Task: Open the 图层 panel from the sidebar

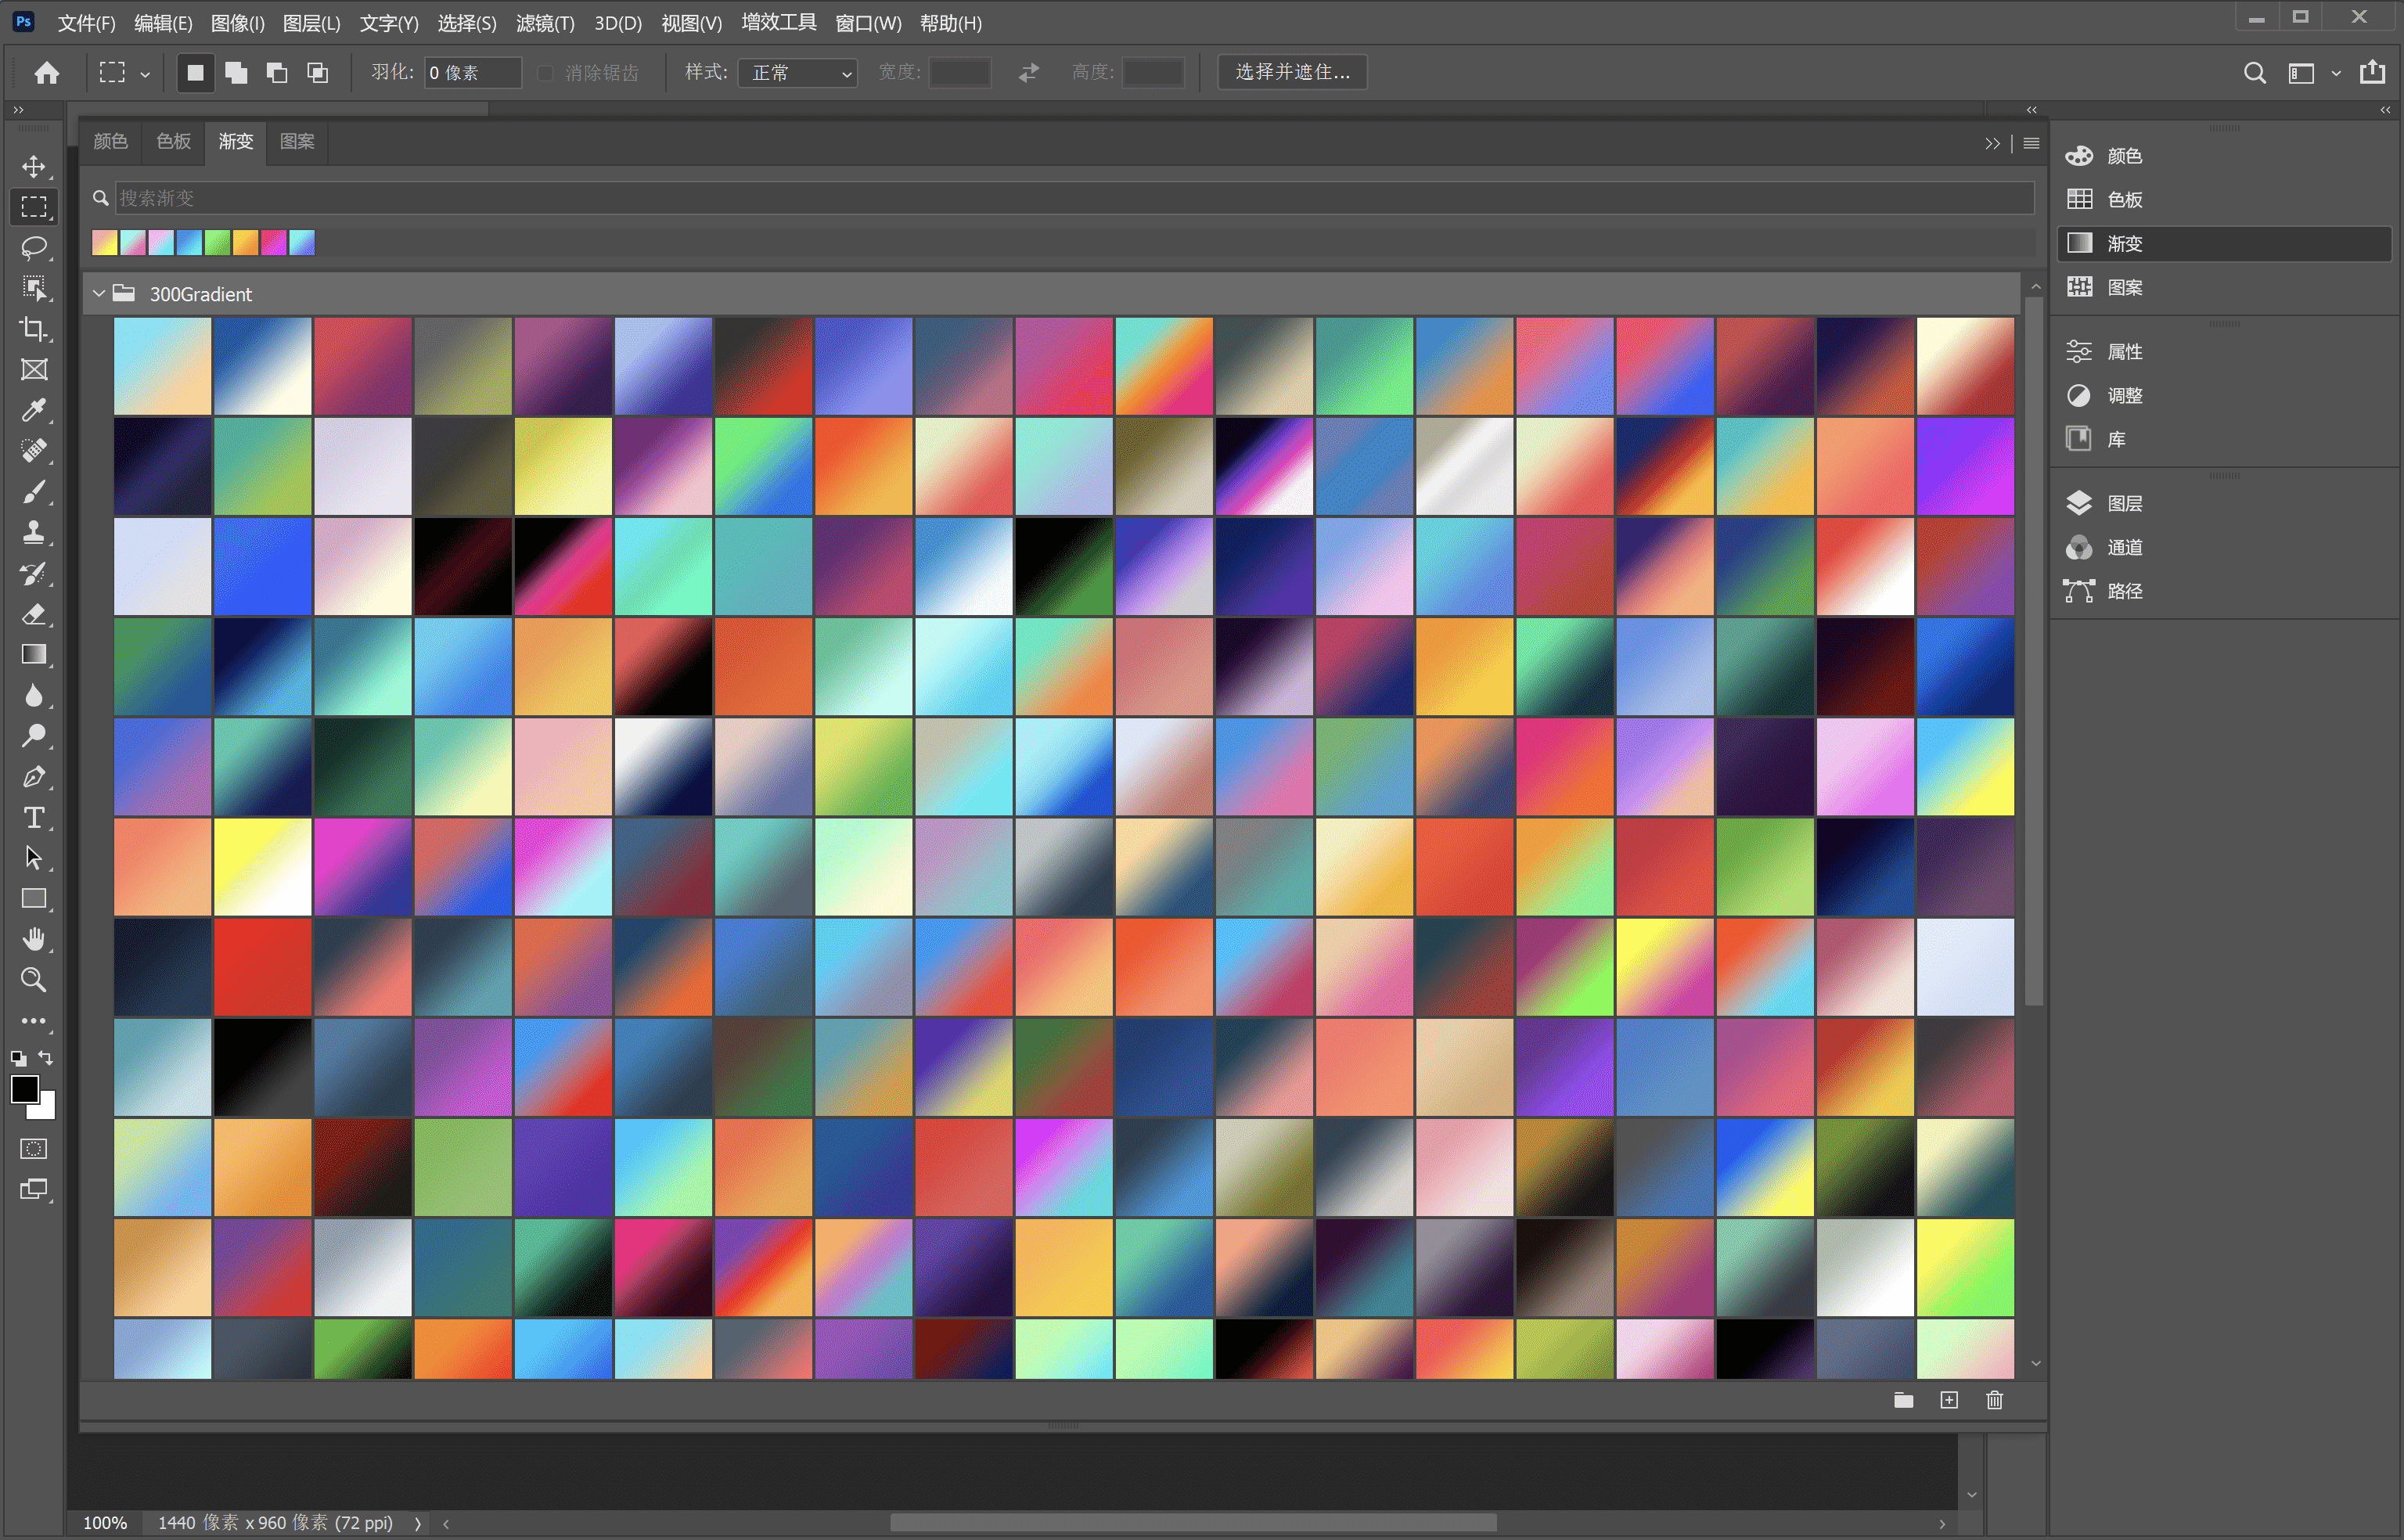Action: [x=2124, y=503]
